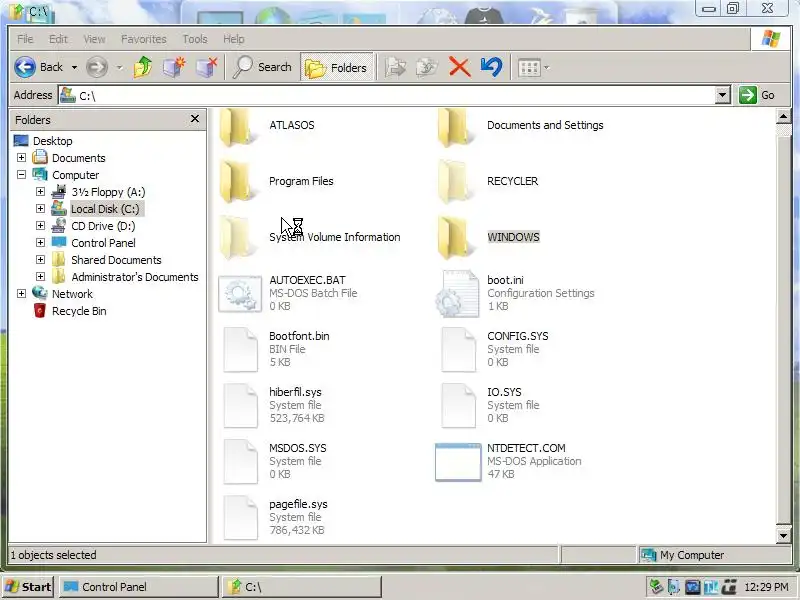Open the Start menu
800x600 pixels.
pos(29,587)
